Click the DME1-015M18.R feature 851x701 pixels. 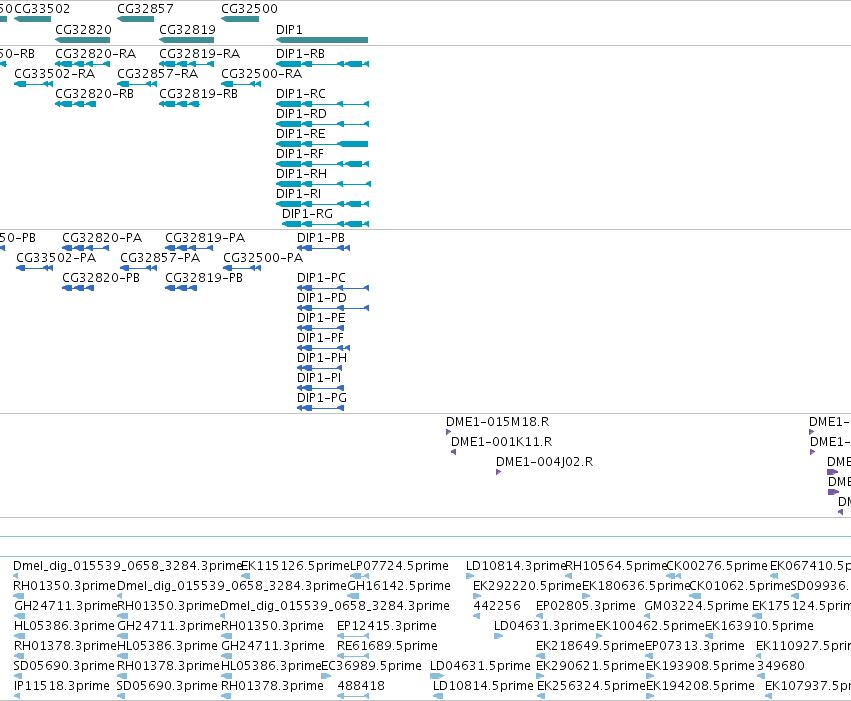click(448, 432)
